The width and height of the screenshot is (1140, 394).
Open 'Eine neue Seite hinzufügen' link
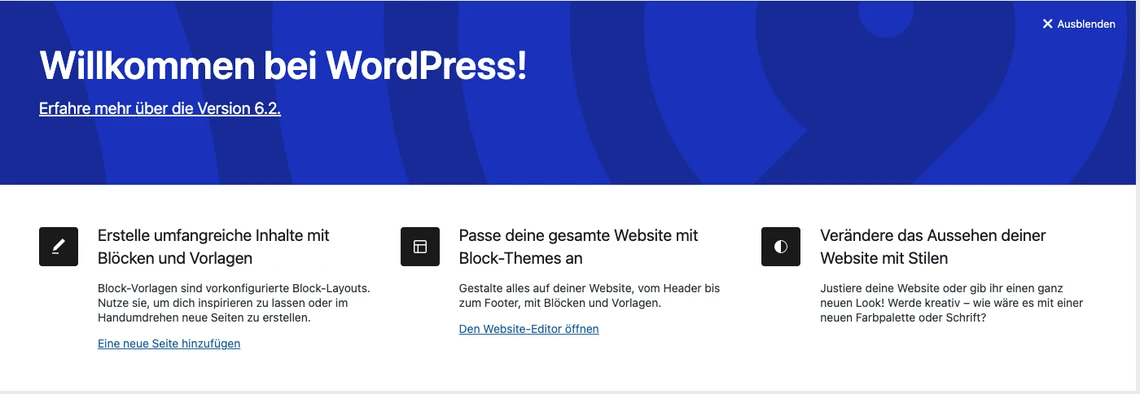tap(169, 343)
